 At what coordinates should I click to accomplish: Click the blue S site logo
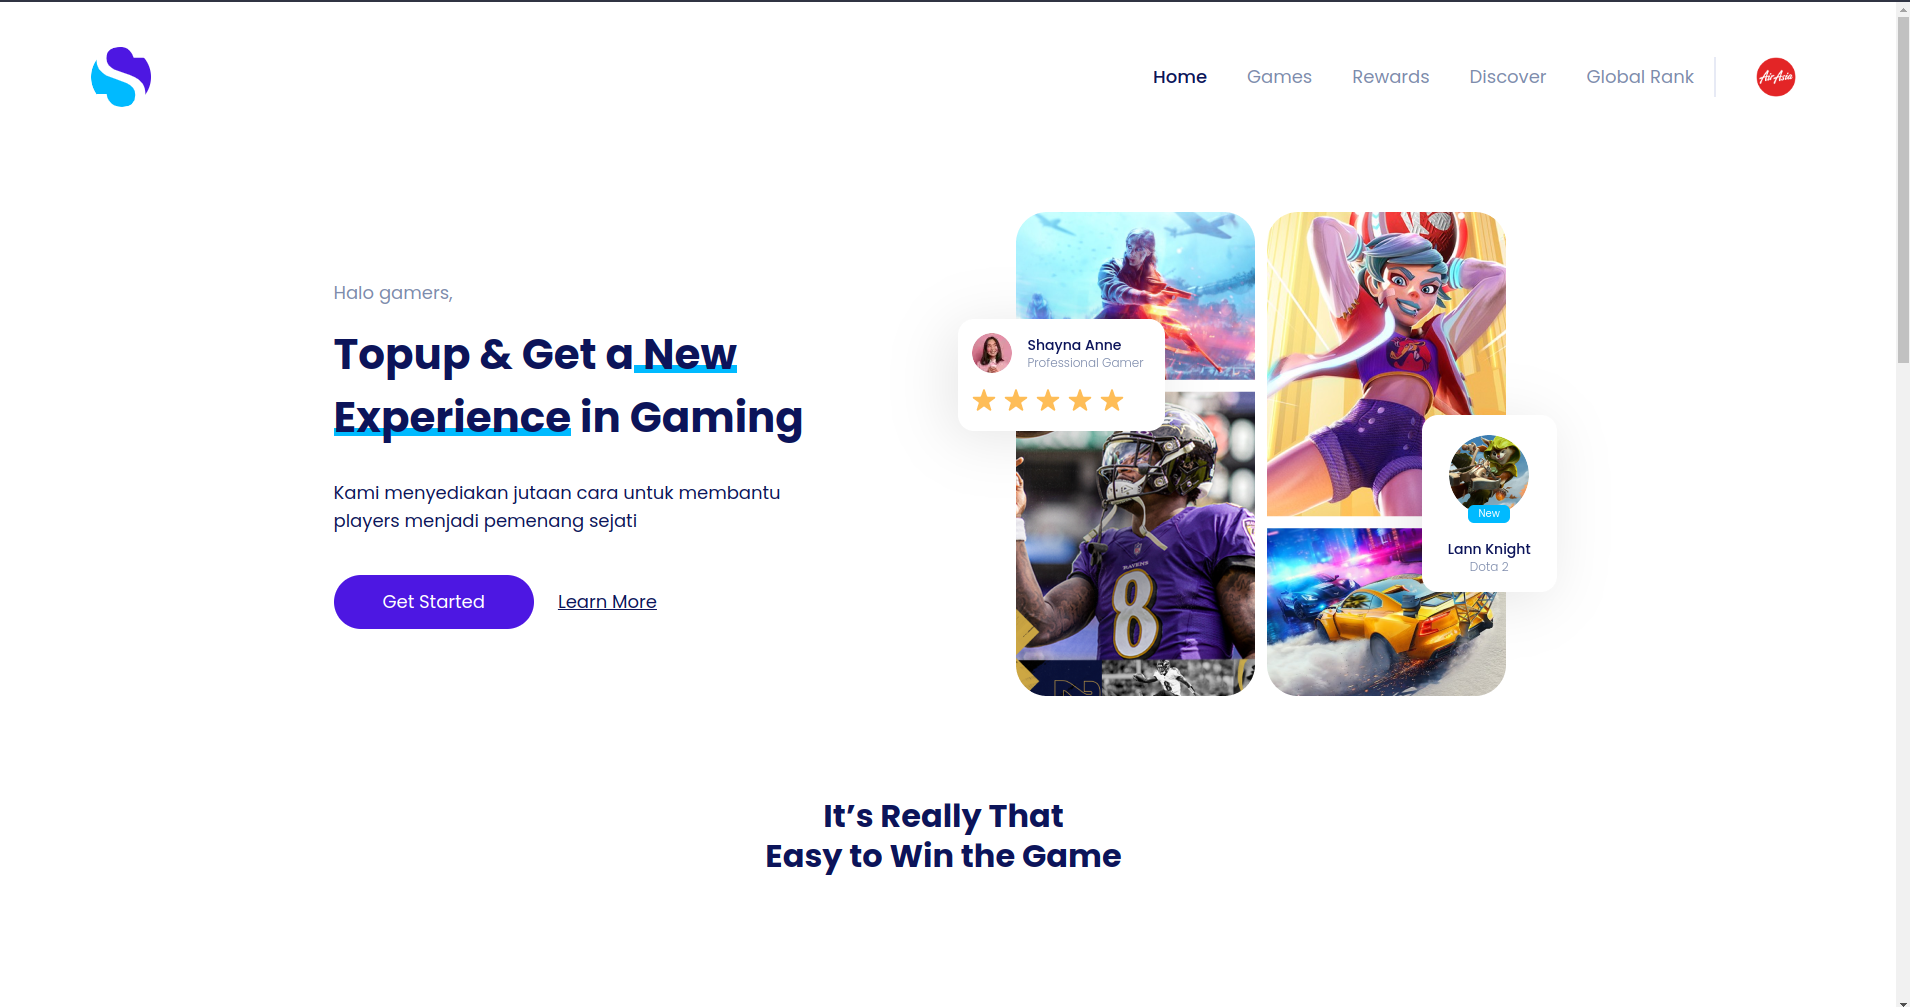tap(121, 77)
